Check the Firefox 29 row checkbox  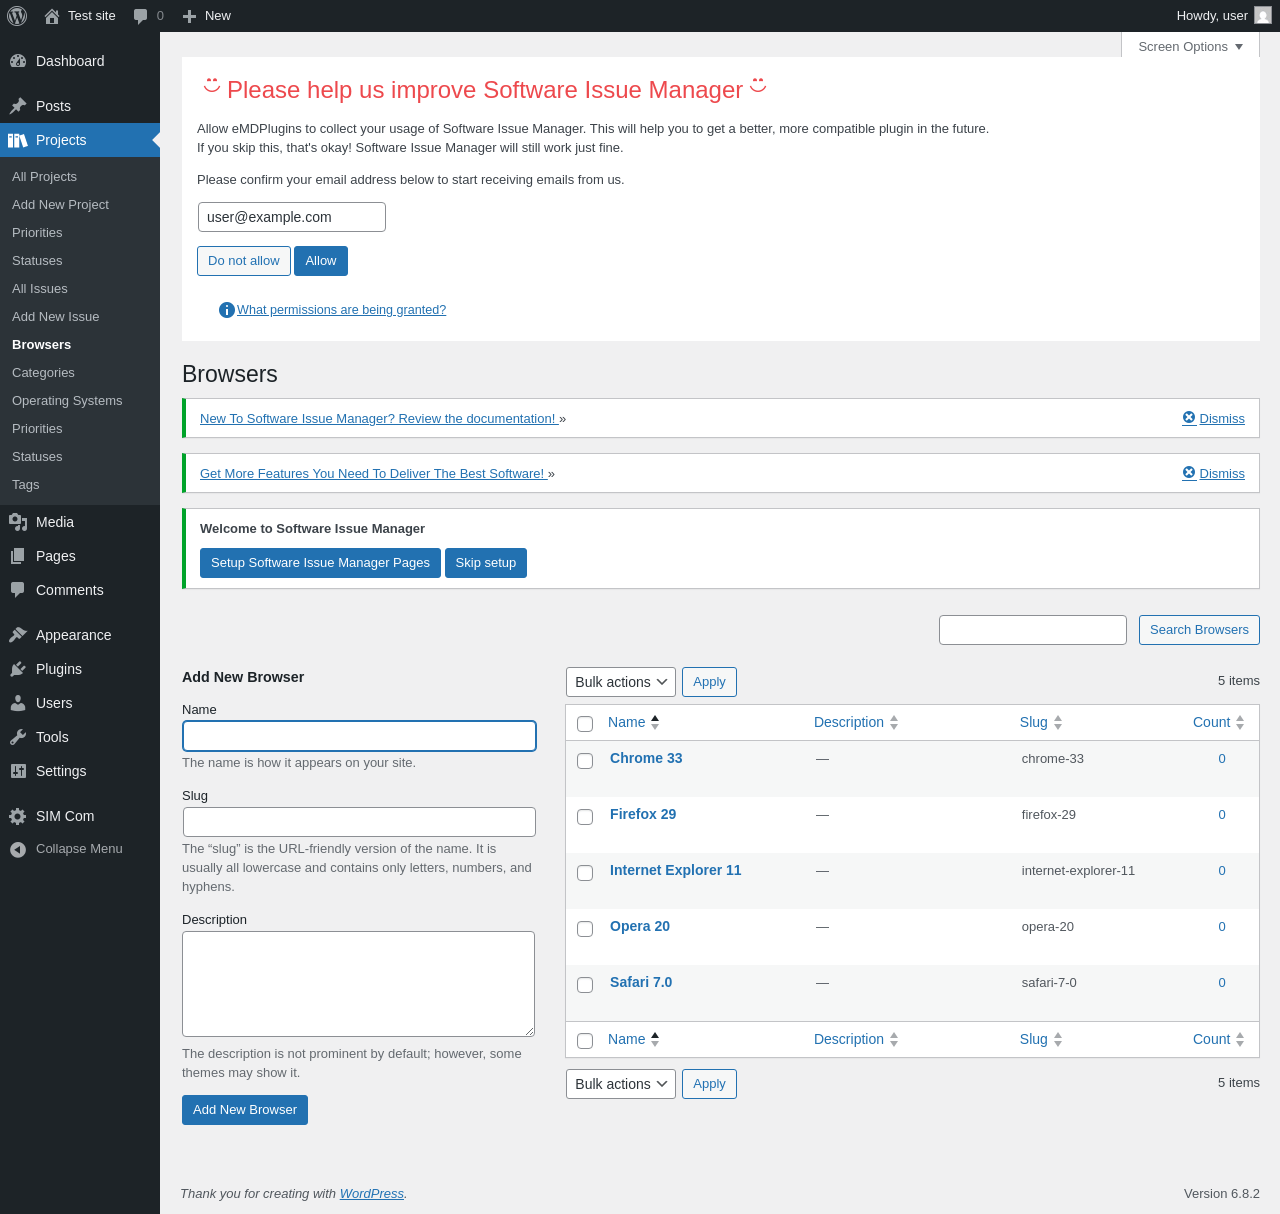[x=585, y=817]
